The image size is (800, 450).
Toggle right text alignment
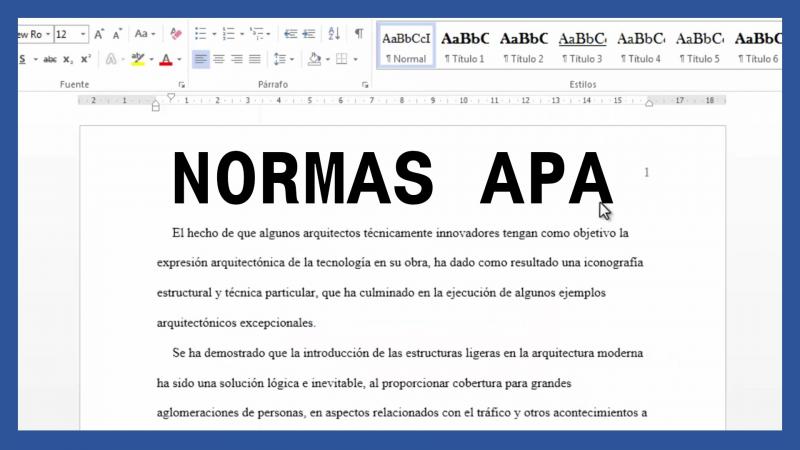pyautogui.click(x=237, y=60)
